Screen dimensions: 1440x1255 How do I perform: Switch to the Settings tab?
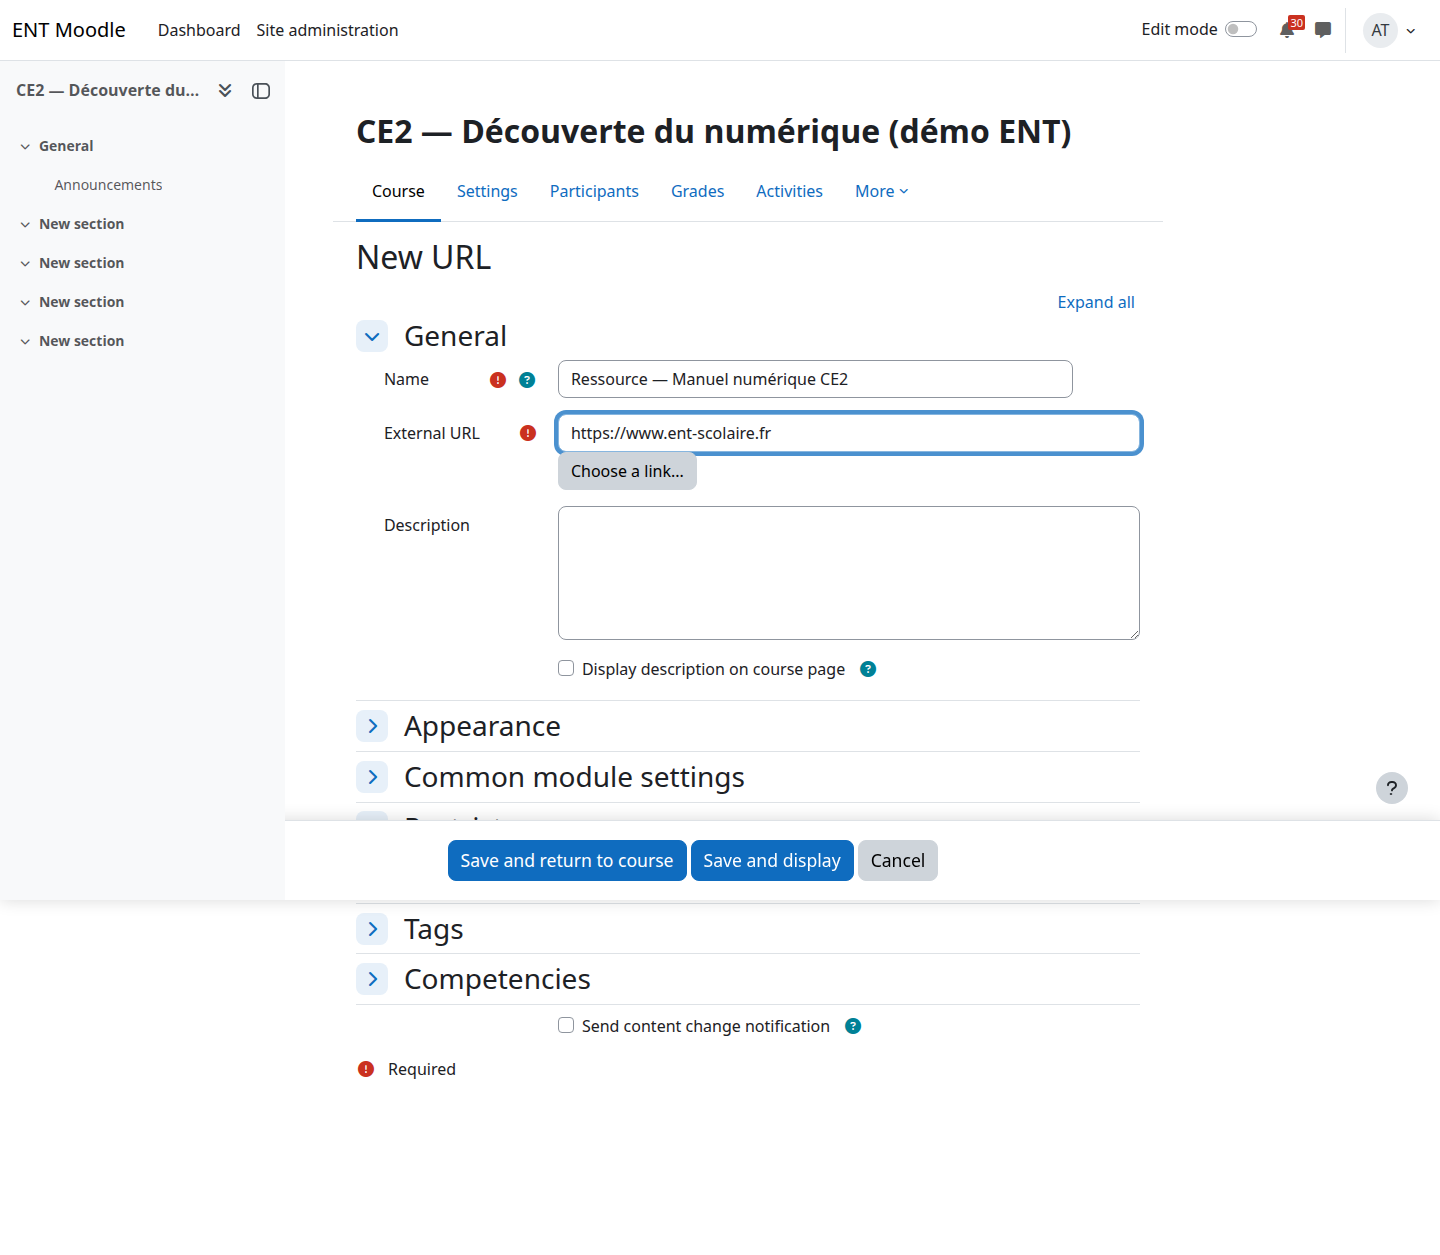point(487,191)
